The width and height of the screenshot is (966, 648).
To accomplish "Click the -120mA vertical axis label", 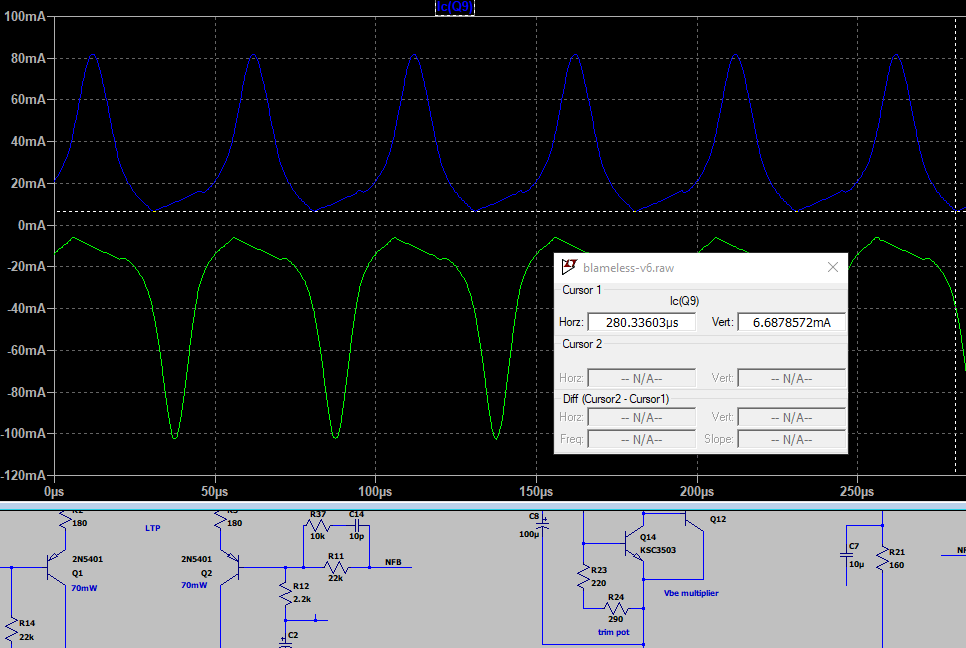I will tap(23, 476).
